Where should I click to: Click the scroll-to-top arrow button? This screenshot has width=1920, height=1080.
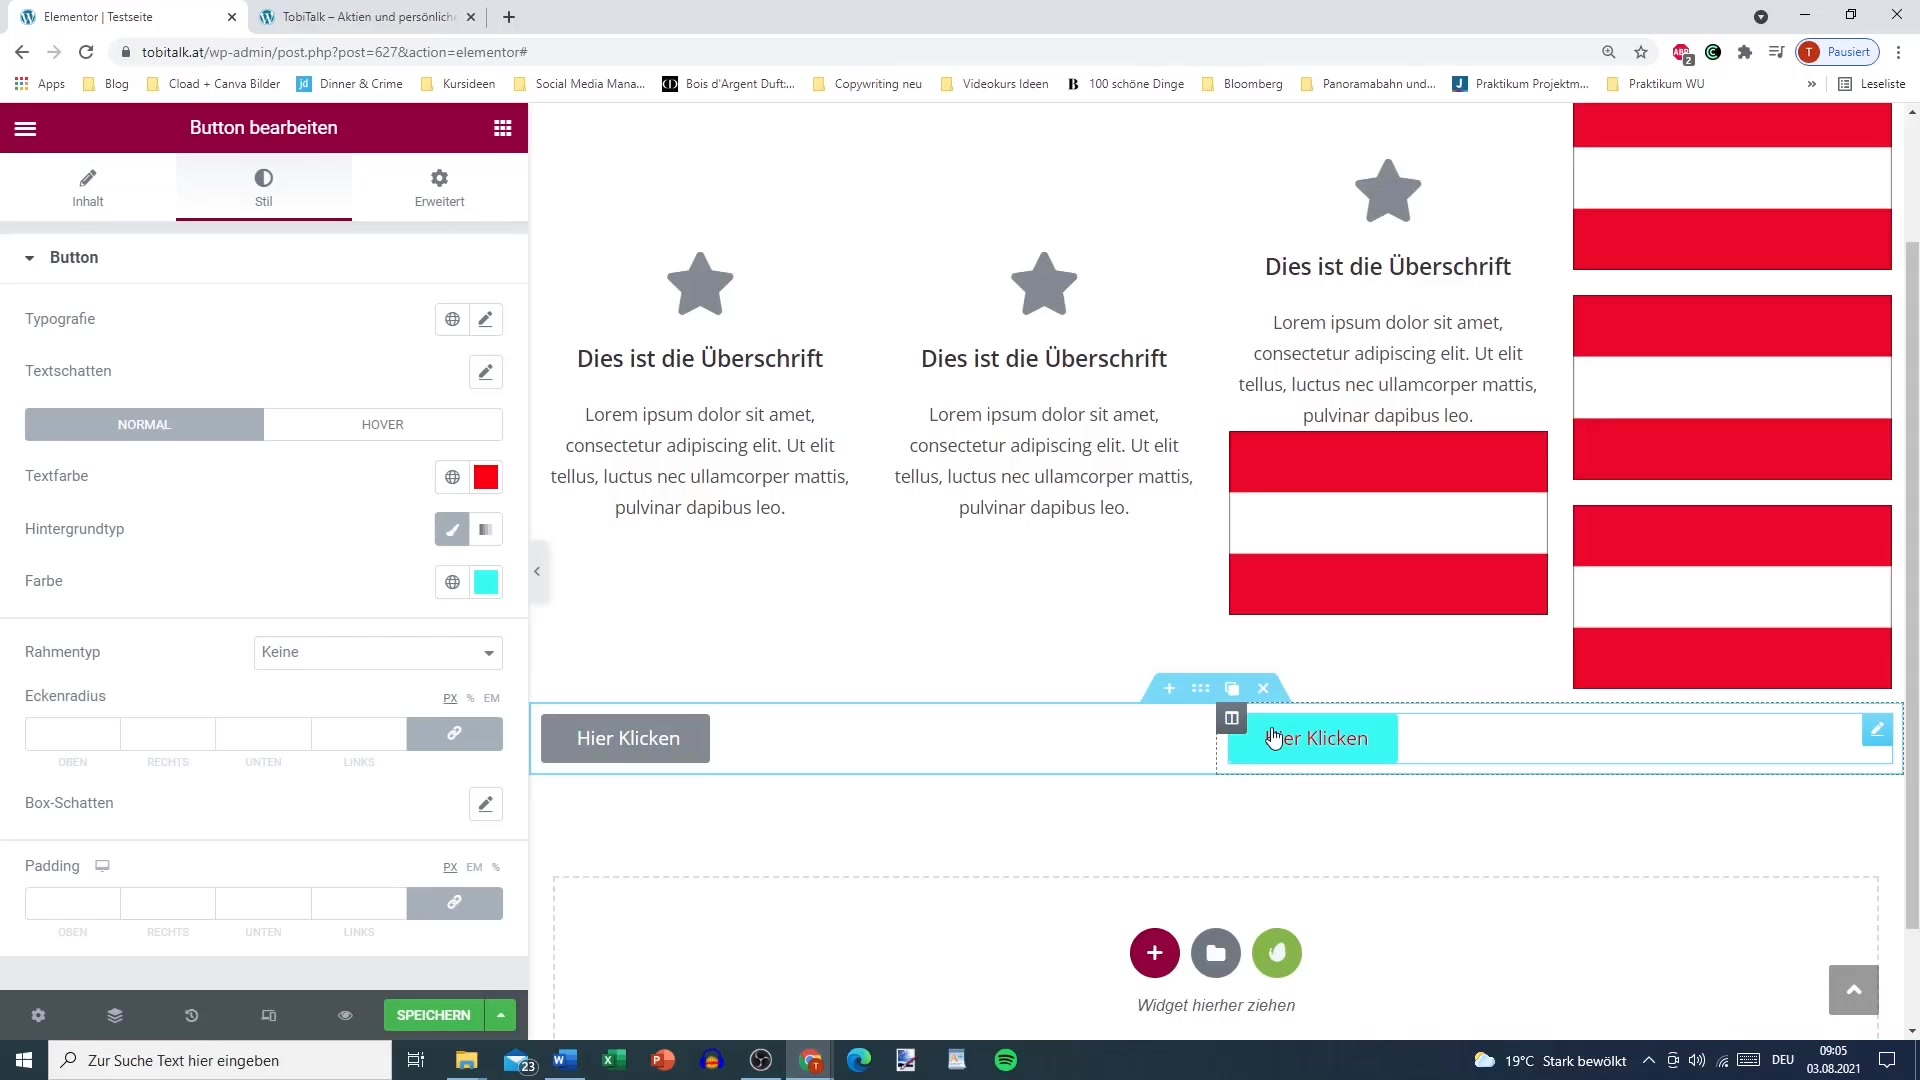tap(1853, 990)
